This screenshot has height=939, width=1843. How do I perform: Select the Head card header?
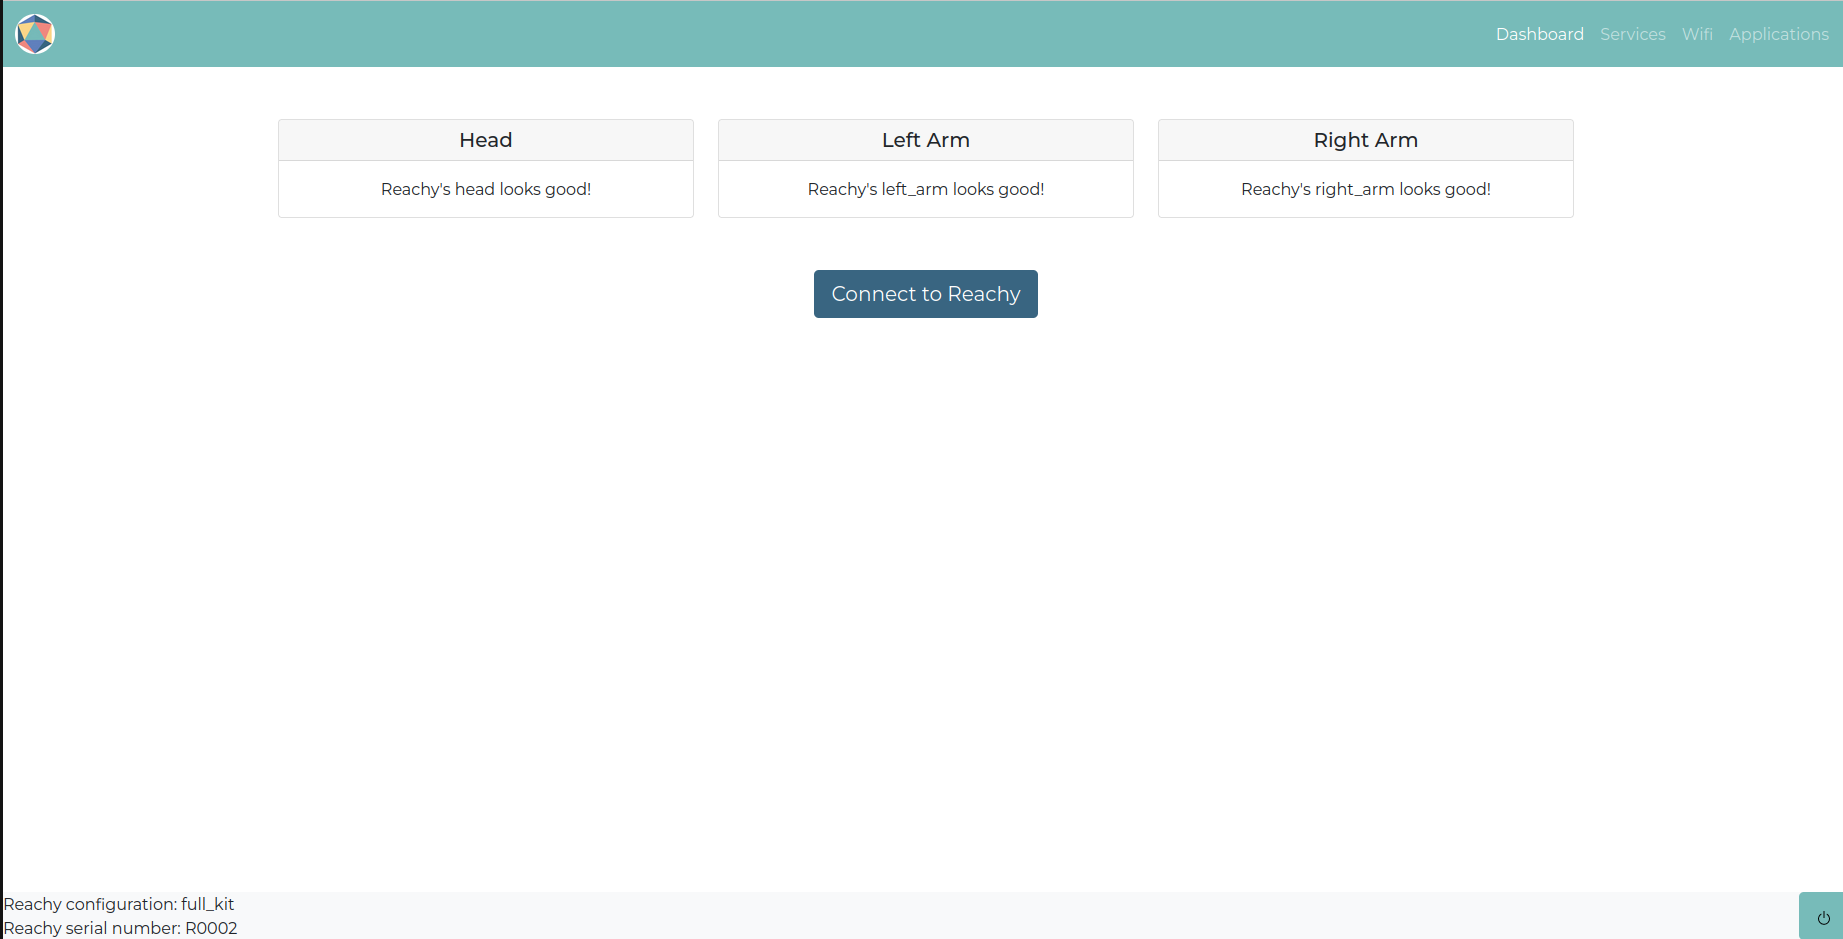tap(486, 140)
